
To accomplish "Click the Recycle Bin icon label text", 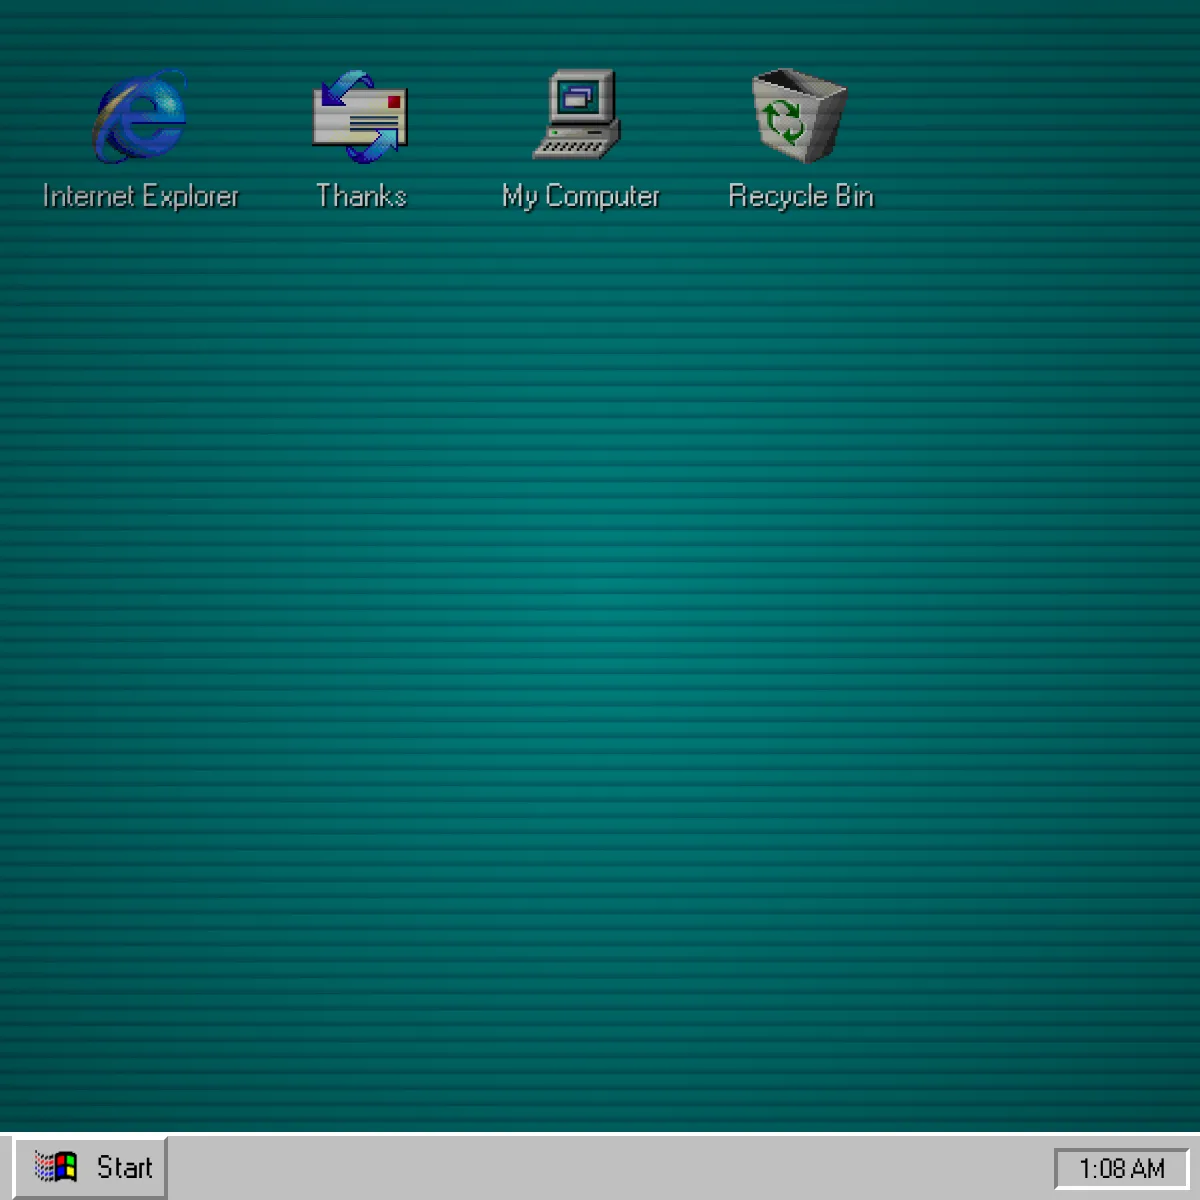I will click(801, 196).
